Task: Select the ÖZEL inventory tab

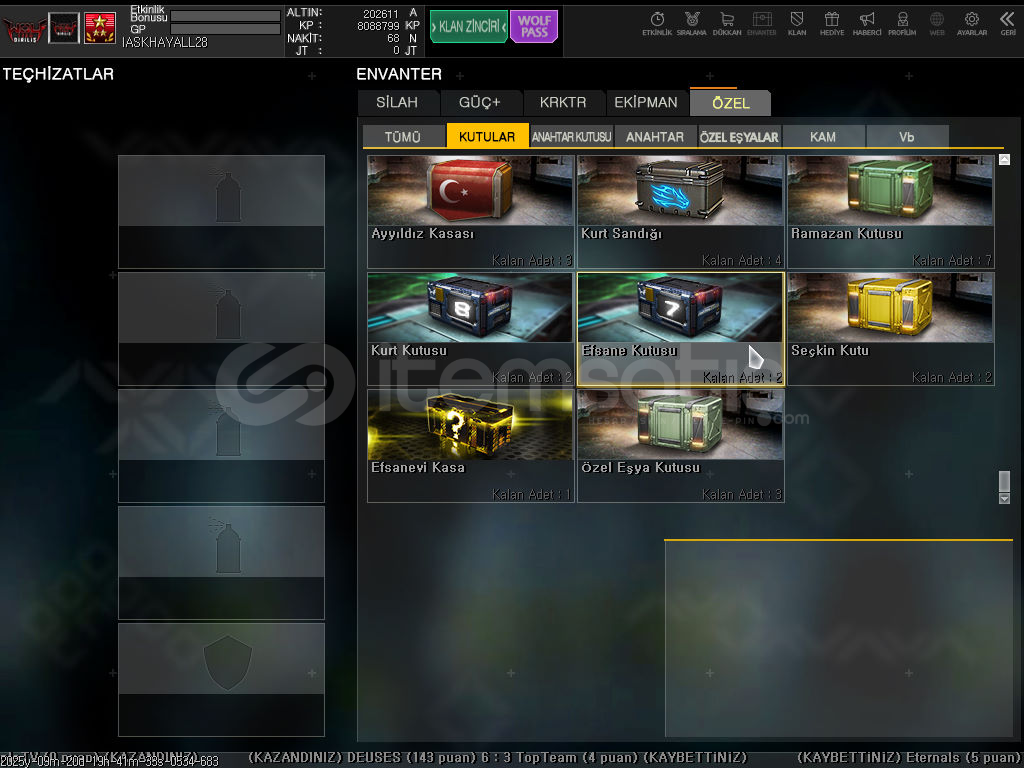Action: click(x=731, y=103)
